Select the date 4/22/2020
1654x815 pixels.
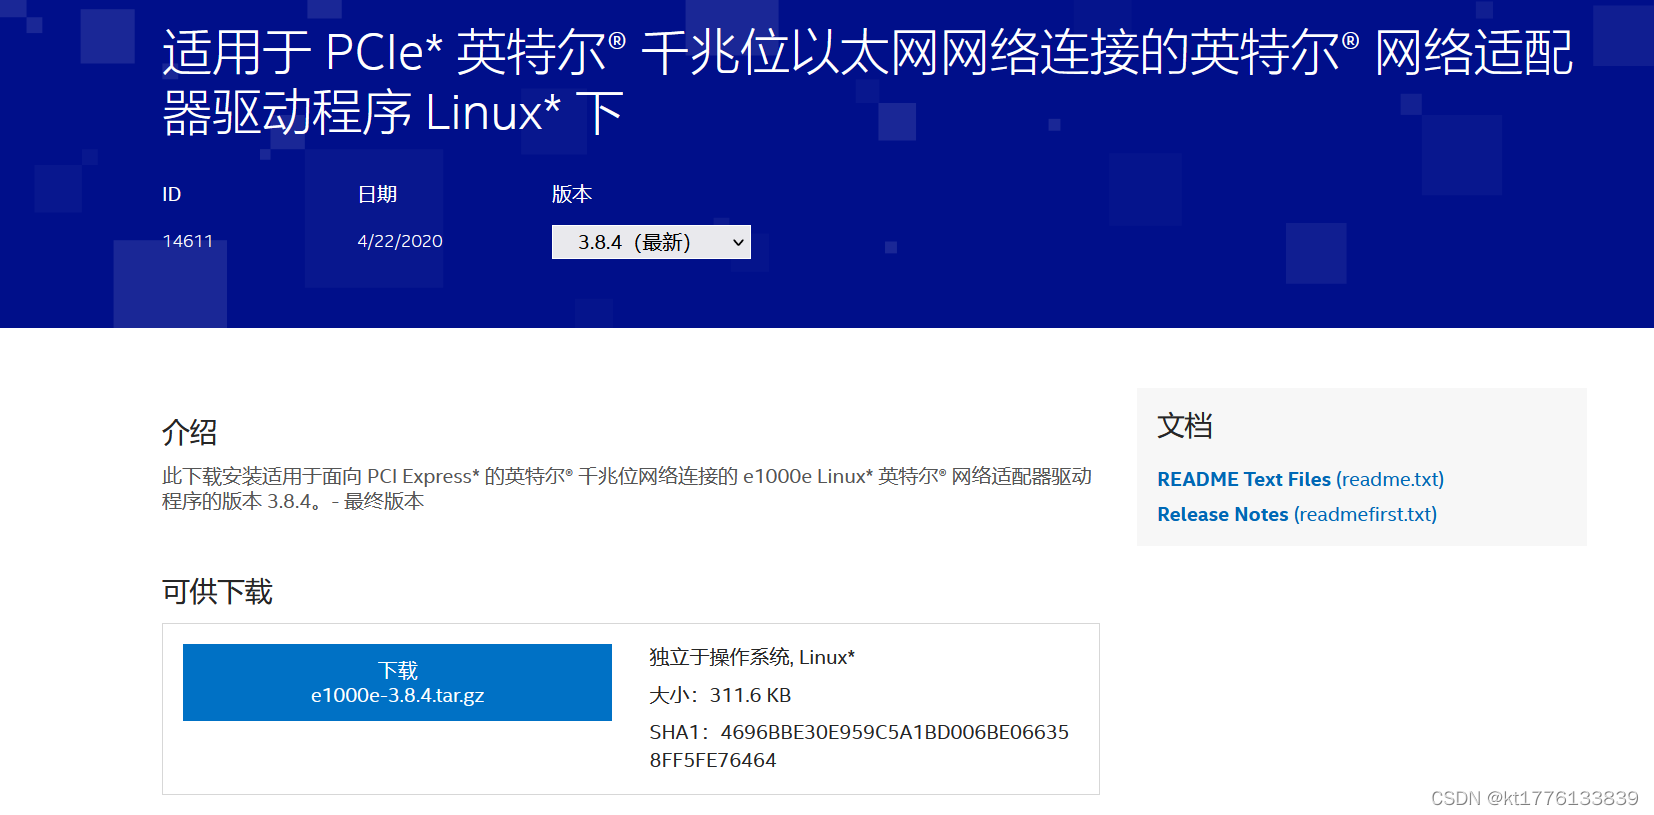coord(400,241)
